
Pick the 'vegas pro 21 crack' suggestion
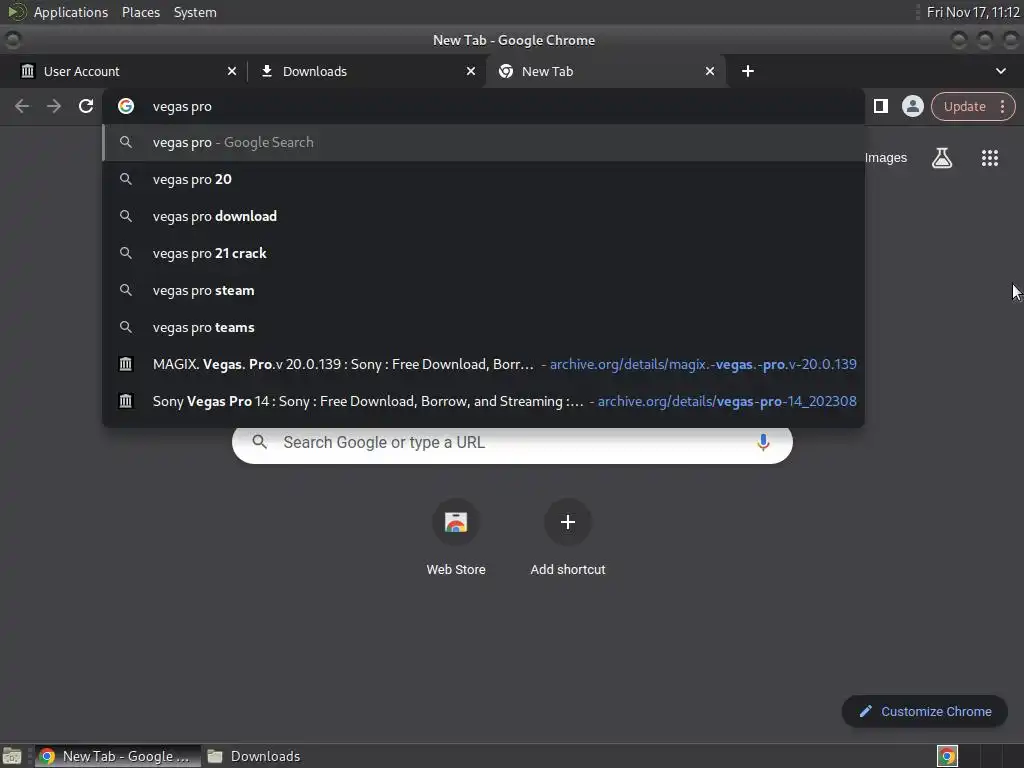tap(483, 253)
